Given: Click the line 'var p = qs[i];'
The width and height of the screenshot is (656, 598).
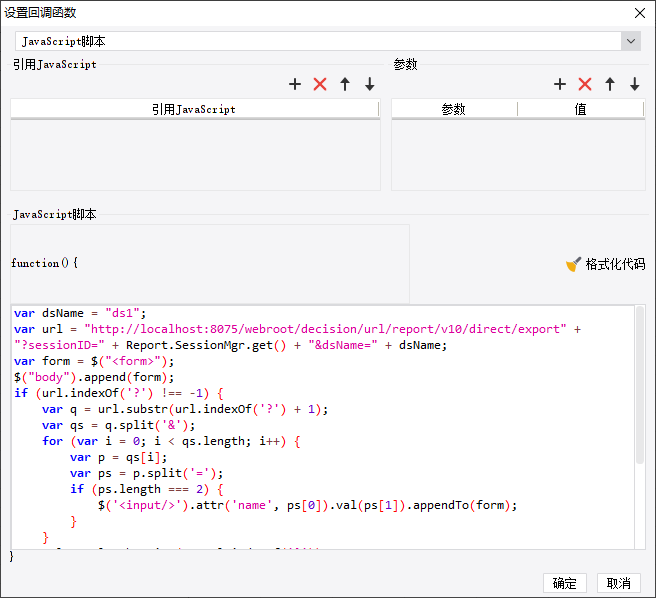Looking at the screenshot, I should 118,457.
